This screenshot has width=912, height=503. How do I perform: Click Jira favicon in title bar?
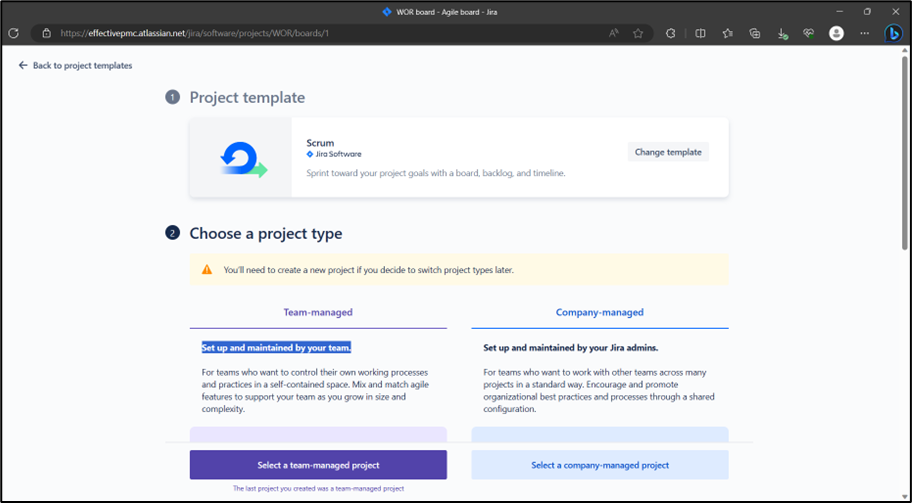coord(387,12)
